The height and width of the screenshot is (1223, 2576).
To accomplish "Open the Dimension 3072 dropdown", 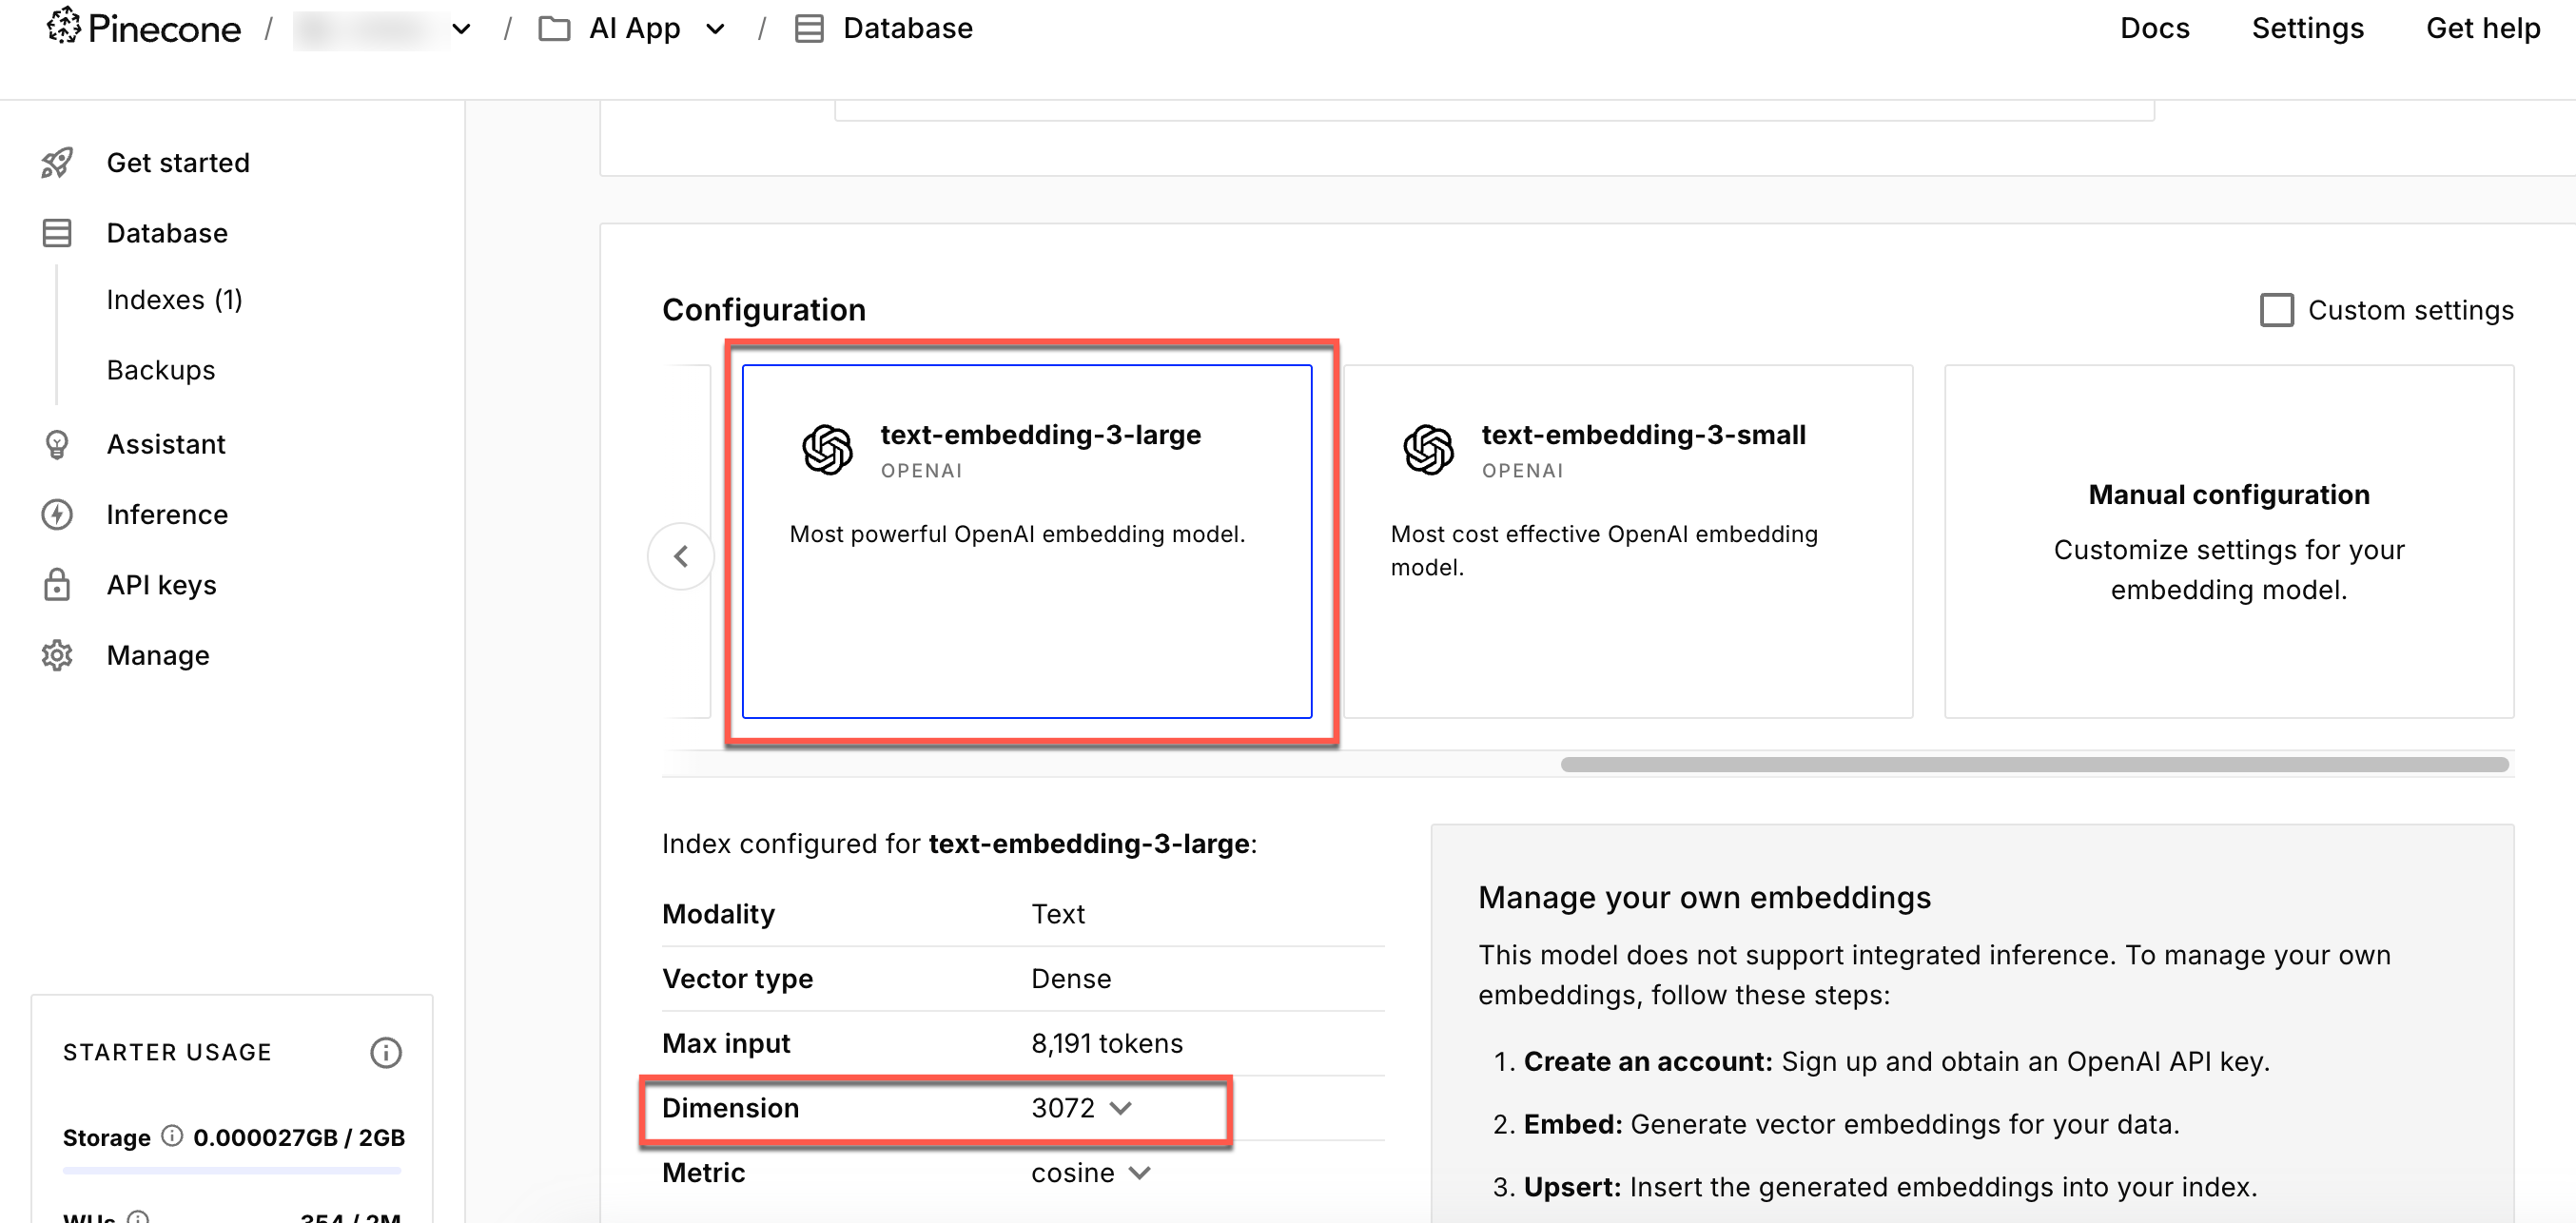I will pyautogui.click(x=1082, y=1108).
